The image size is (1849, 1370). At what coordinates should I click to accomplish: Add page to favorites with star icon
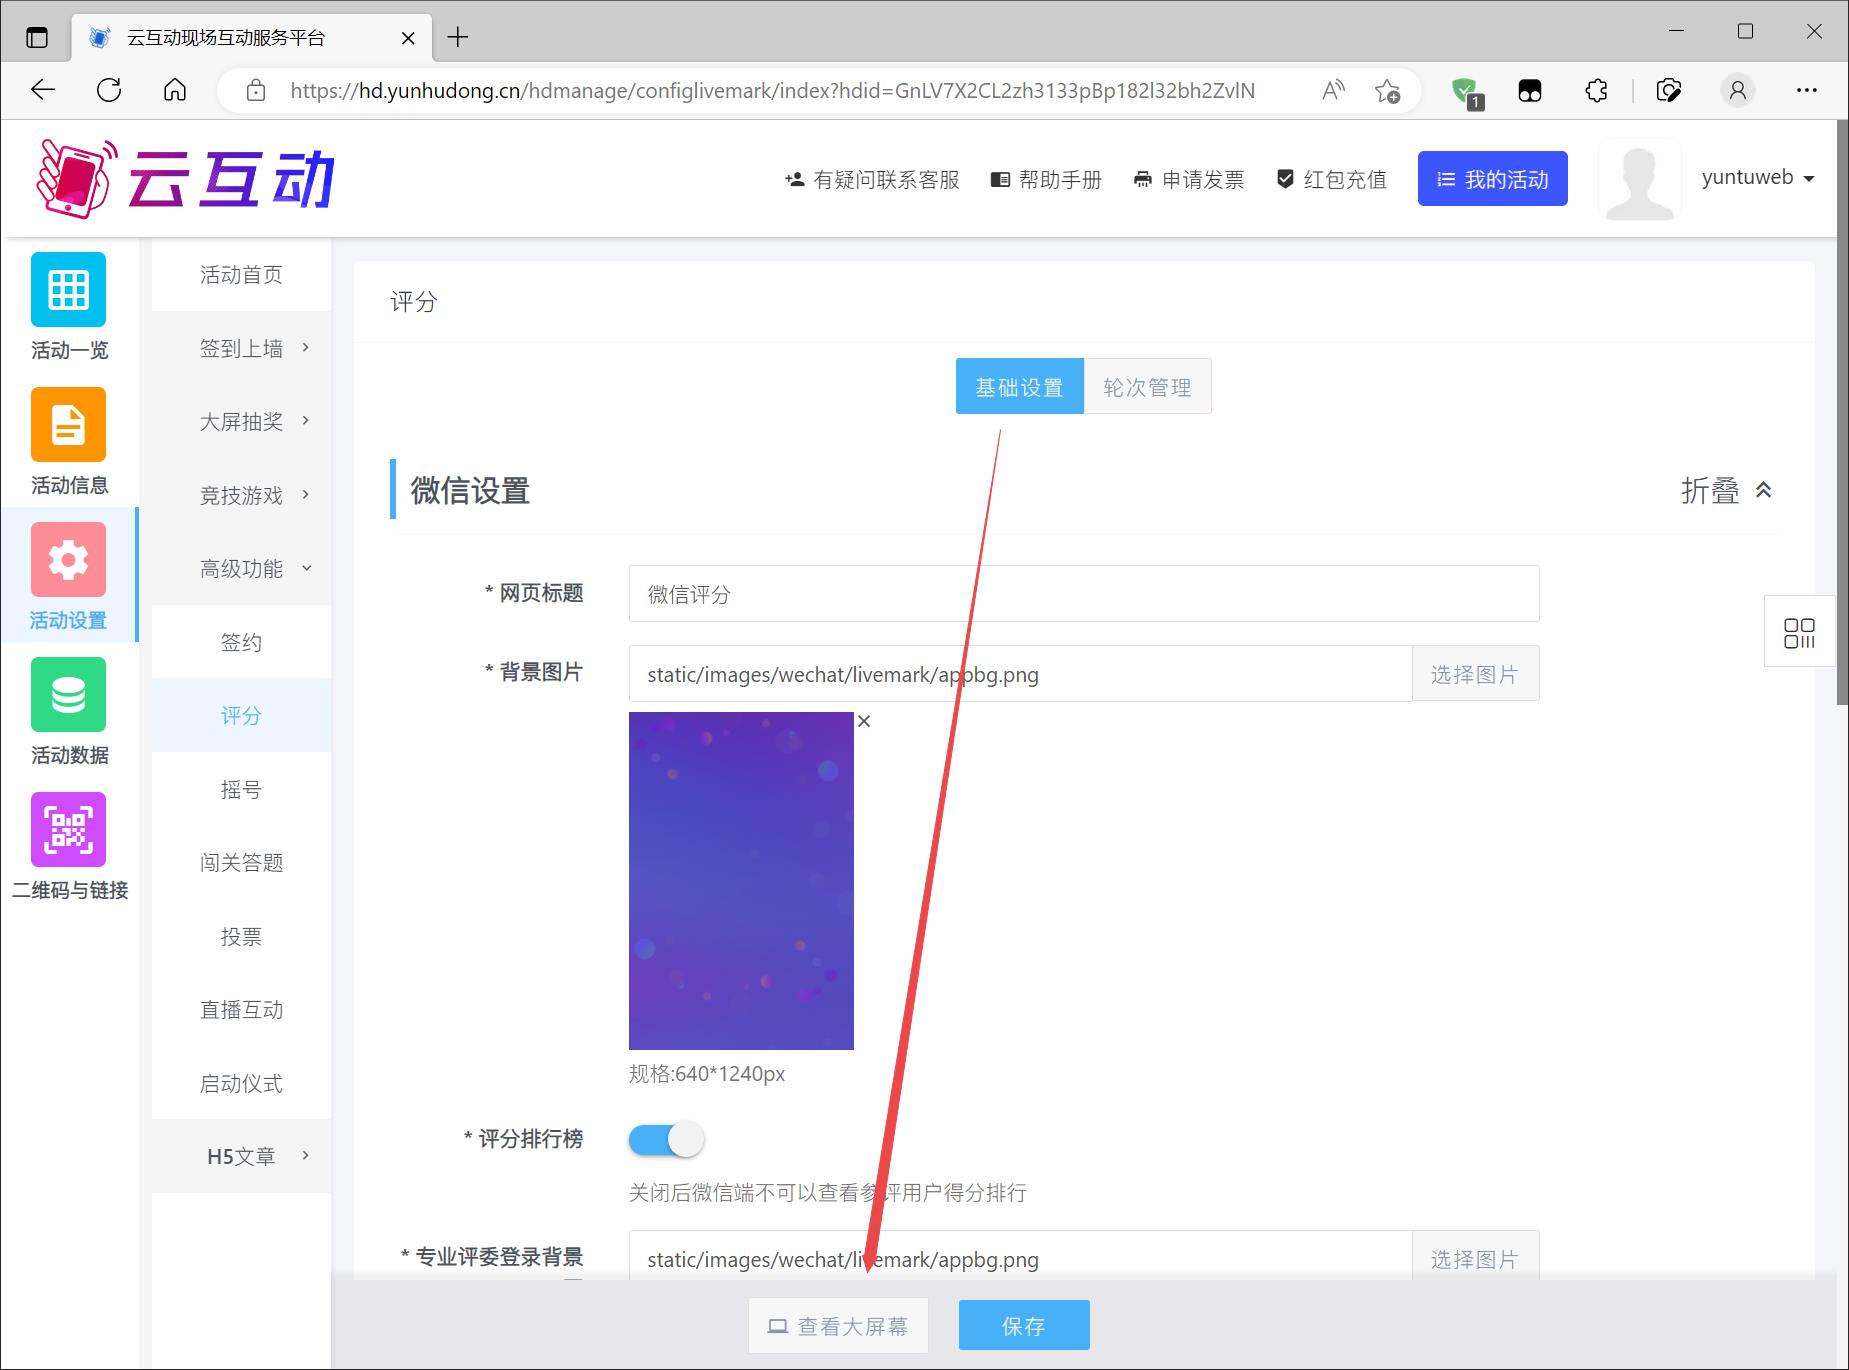click(1387, 91)
